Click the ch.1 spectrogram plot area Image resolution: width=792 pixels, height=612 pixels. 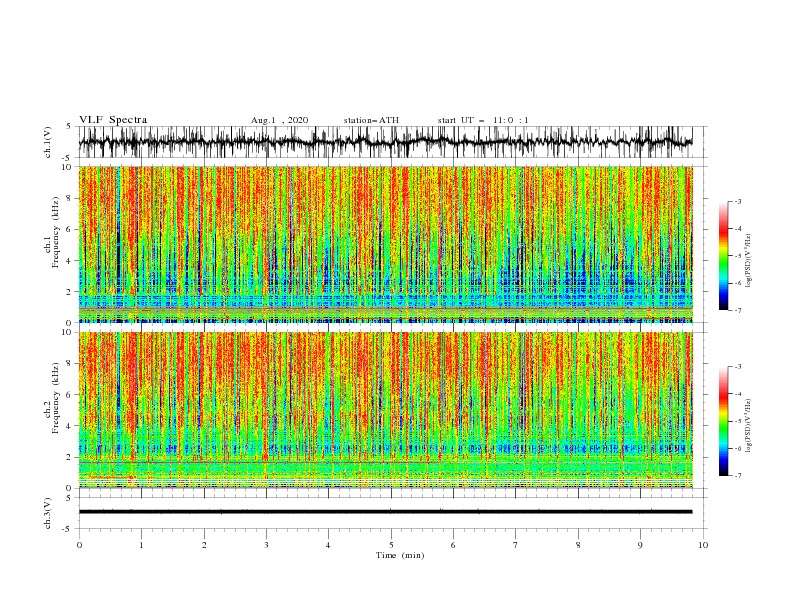[x=385, y=244]
